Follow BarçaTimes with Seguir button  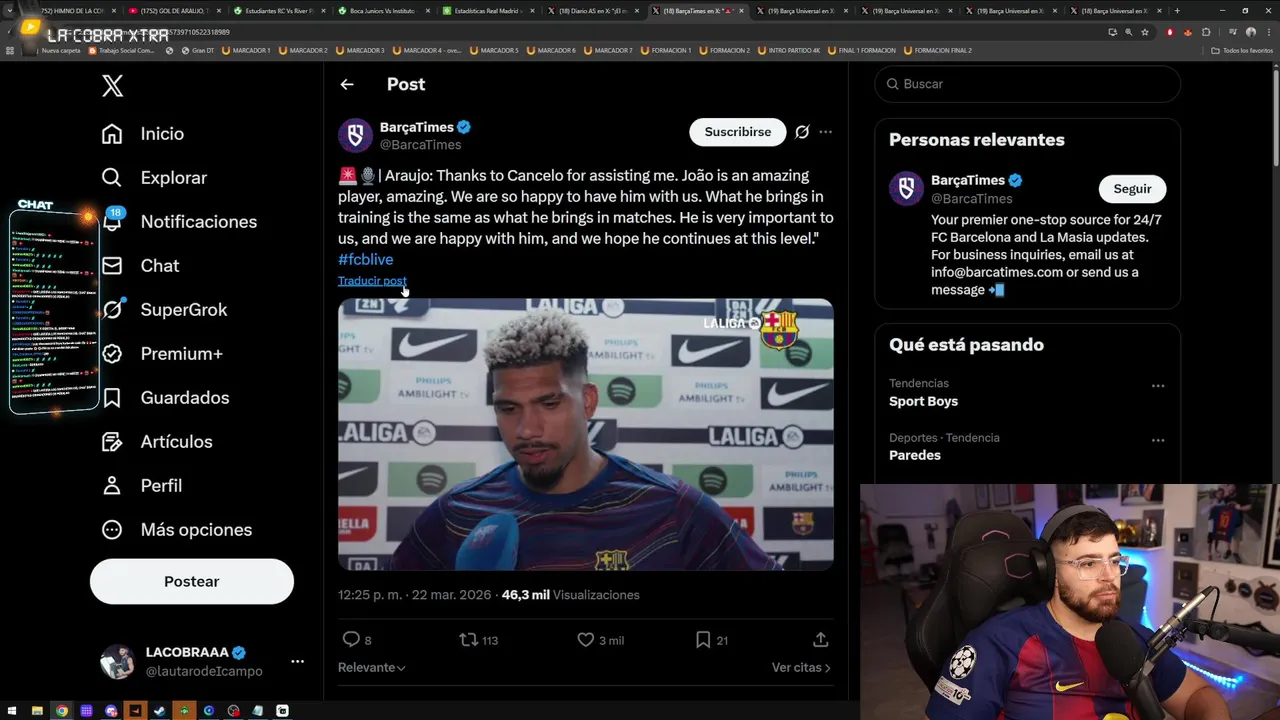tap(1133, 189)
